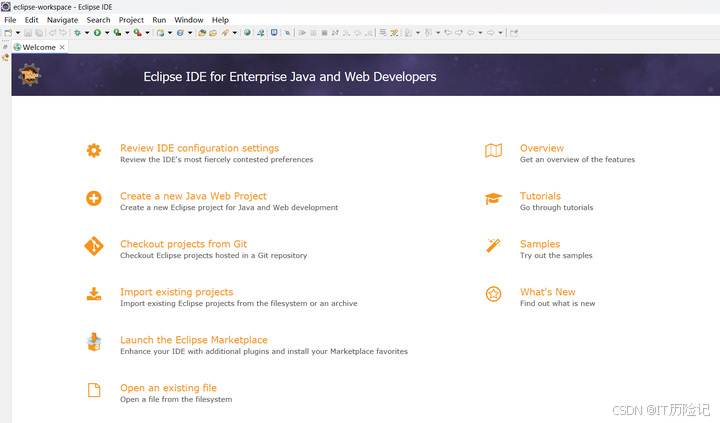Viewport: 720px width, 423px height.
Task: Click Checkout projects from Git link
Action: coord(183,244)
